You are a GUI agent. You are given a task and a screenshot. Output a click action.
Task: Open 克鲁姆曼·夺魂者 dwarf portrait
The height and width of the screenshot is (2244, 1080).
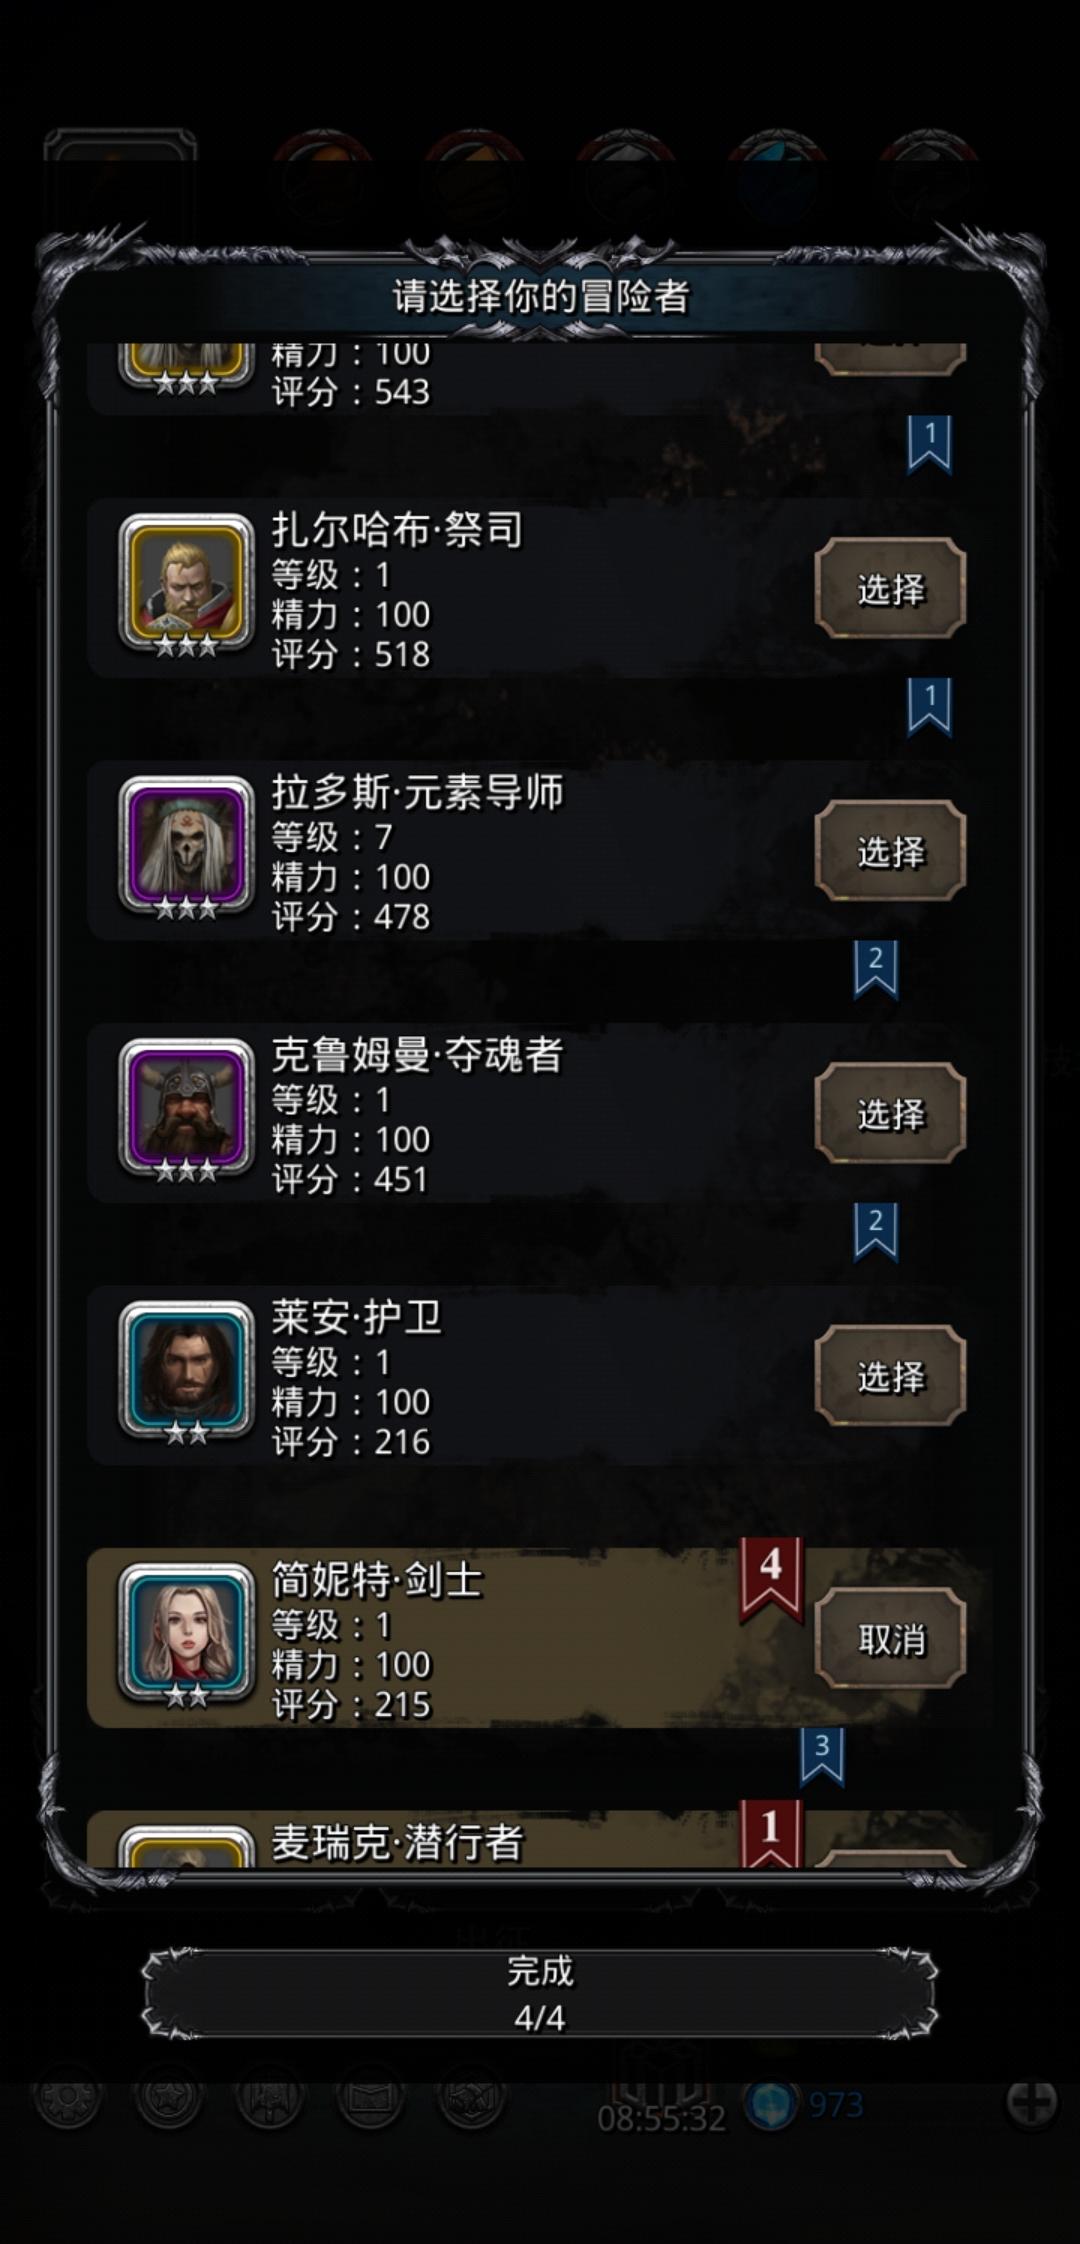[186, 1109]
